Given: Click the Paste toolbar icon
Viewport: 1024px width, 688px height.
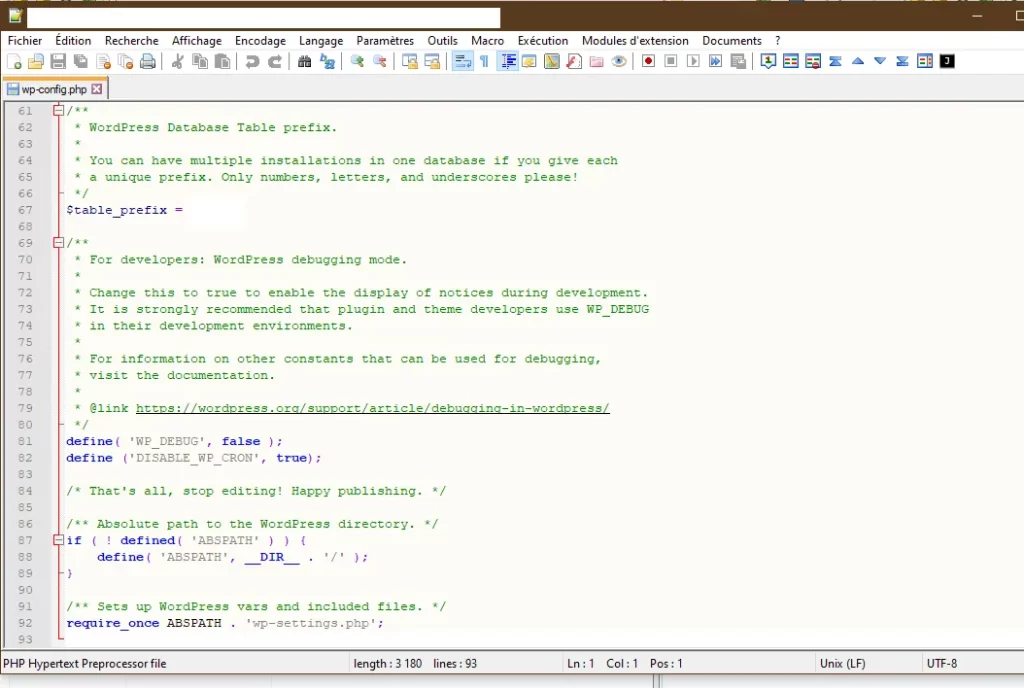Looking at the screenshot, I should (223, 61).
